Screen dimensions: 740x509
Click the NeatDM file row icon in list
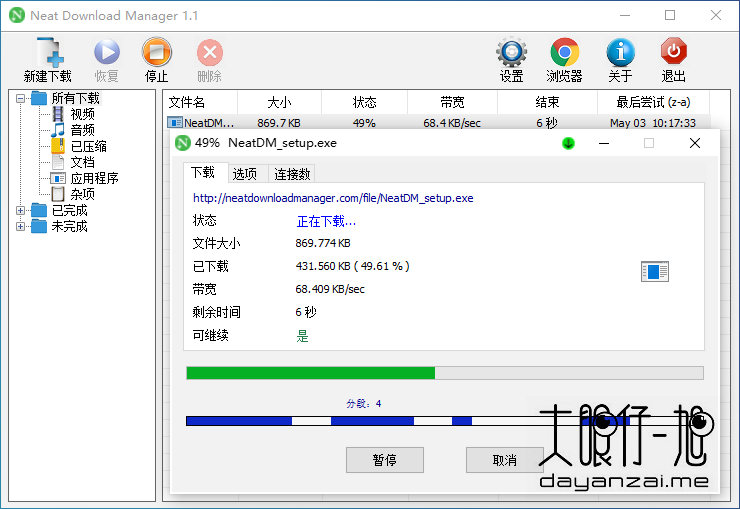coord(175,123)
